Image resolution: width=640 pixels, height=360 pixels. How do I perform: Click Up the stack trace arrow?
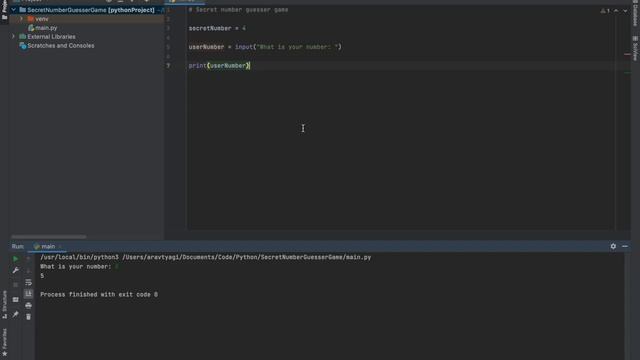point(28,259)
